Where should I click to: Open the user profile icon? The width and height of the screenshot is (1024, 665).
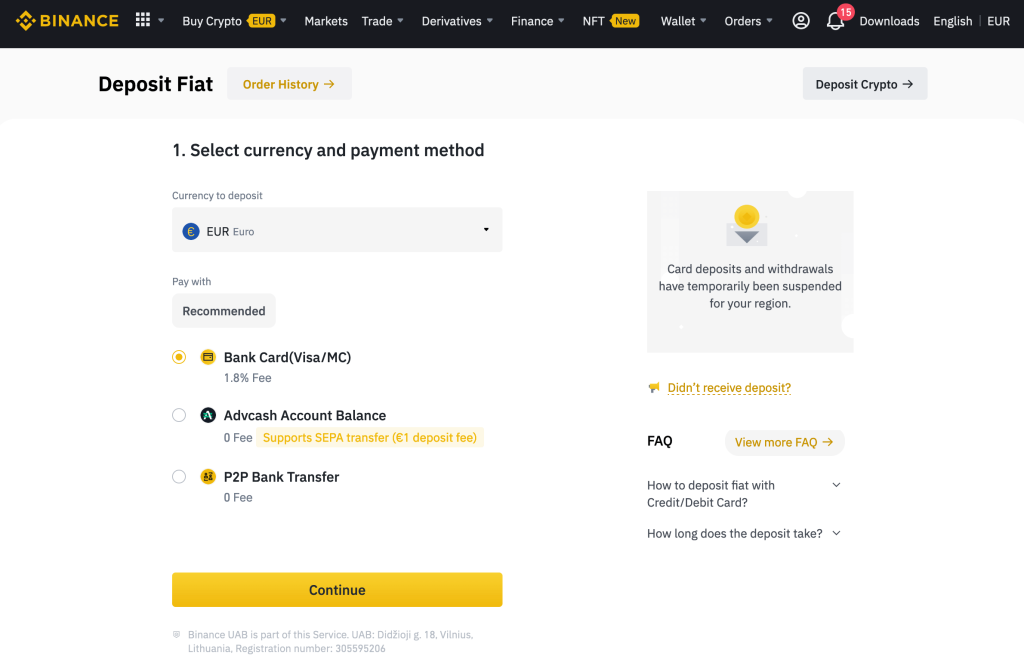click(x=800, y=21)
